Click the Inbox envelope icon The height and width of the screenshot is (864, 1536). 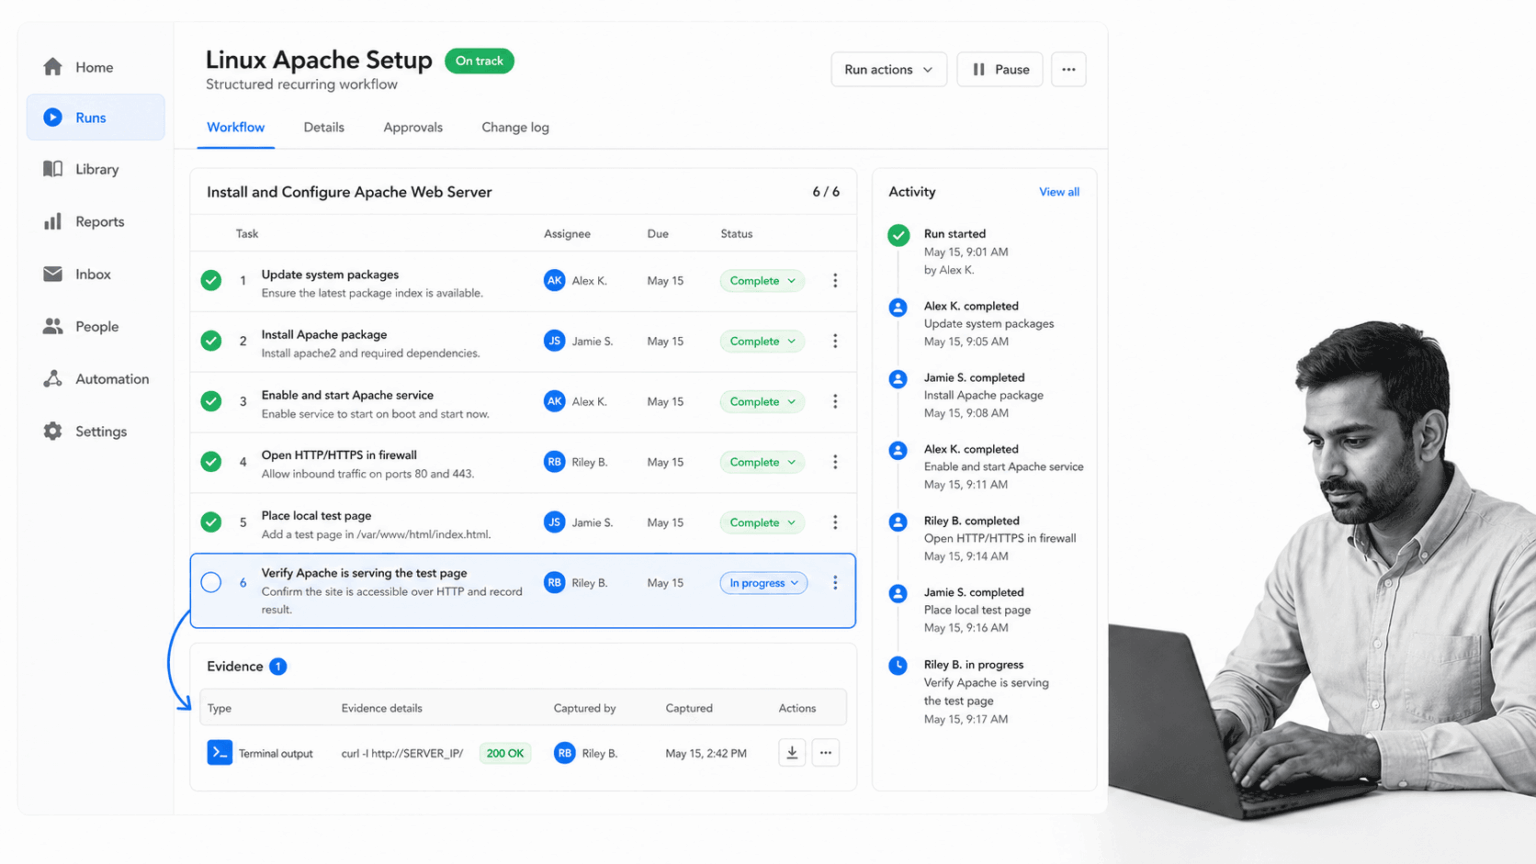(x=53, y=274)
